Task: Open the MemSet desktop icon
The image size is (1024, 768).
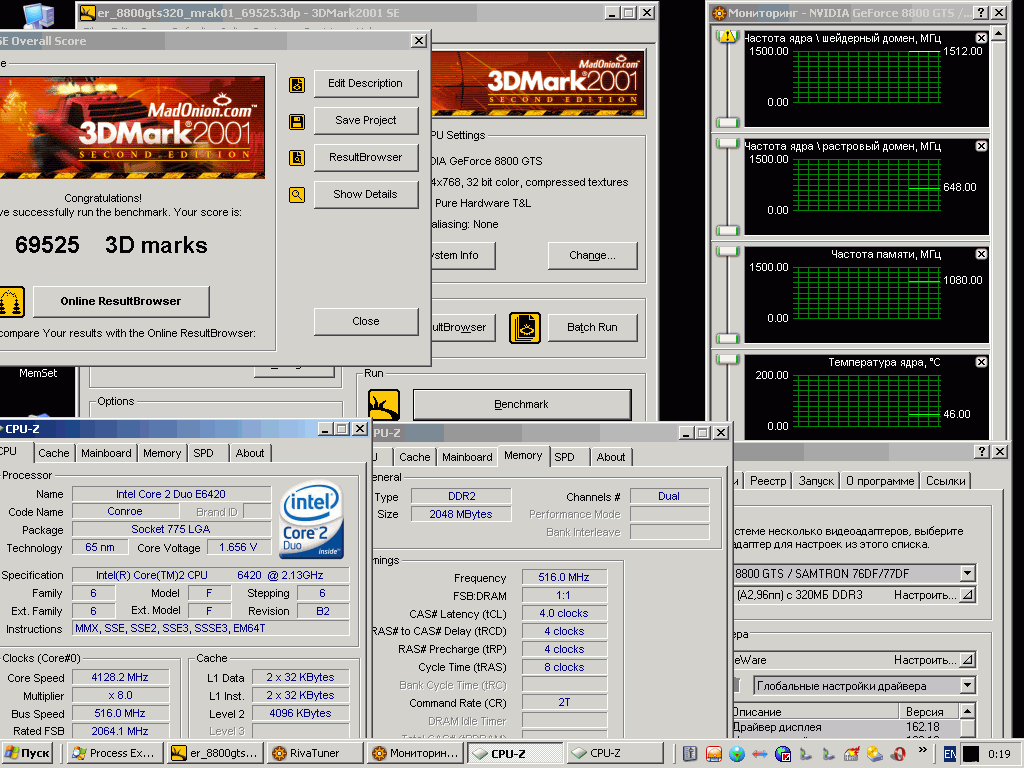Action: [x=38, y=373]
